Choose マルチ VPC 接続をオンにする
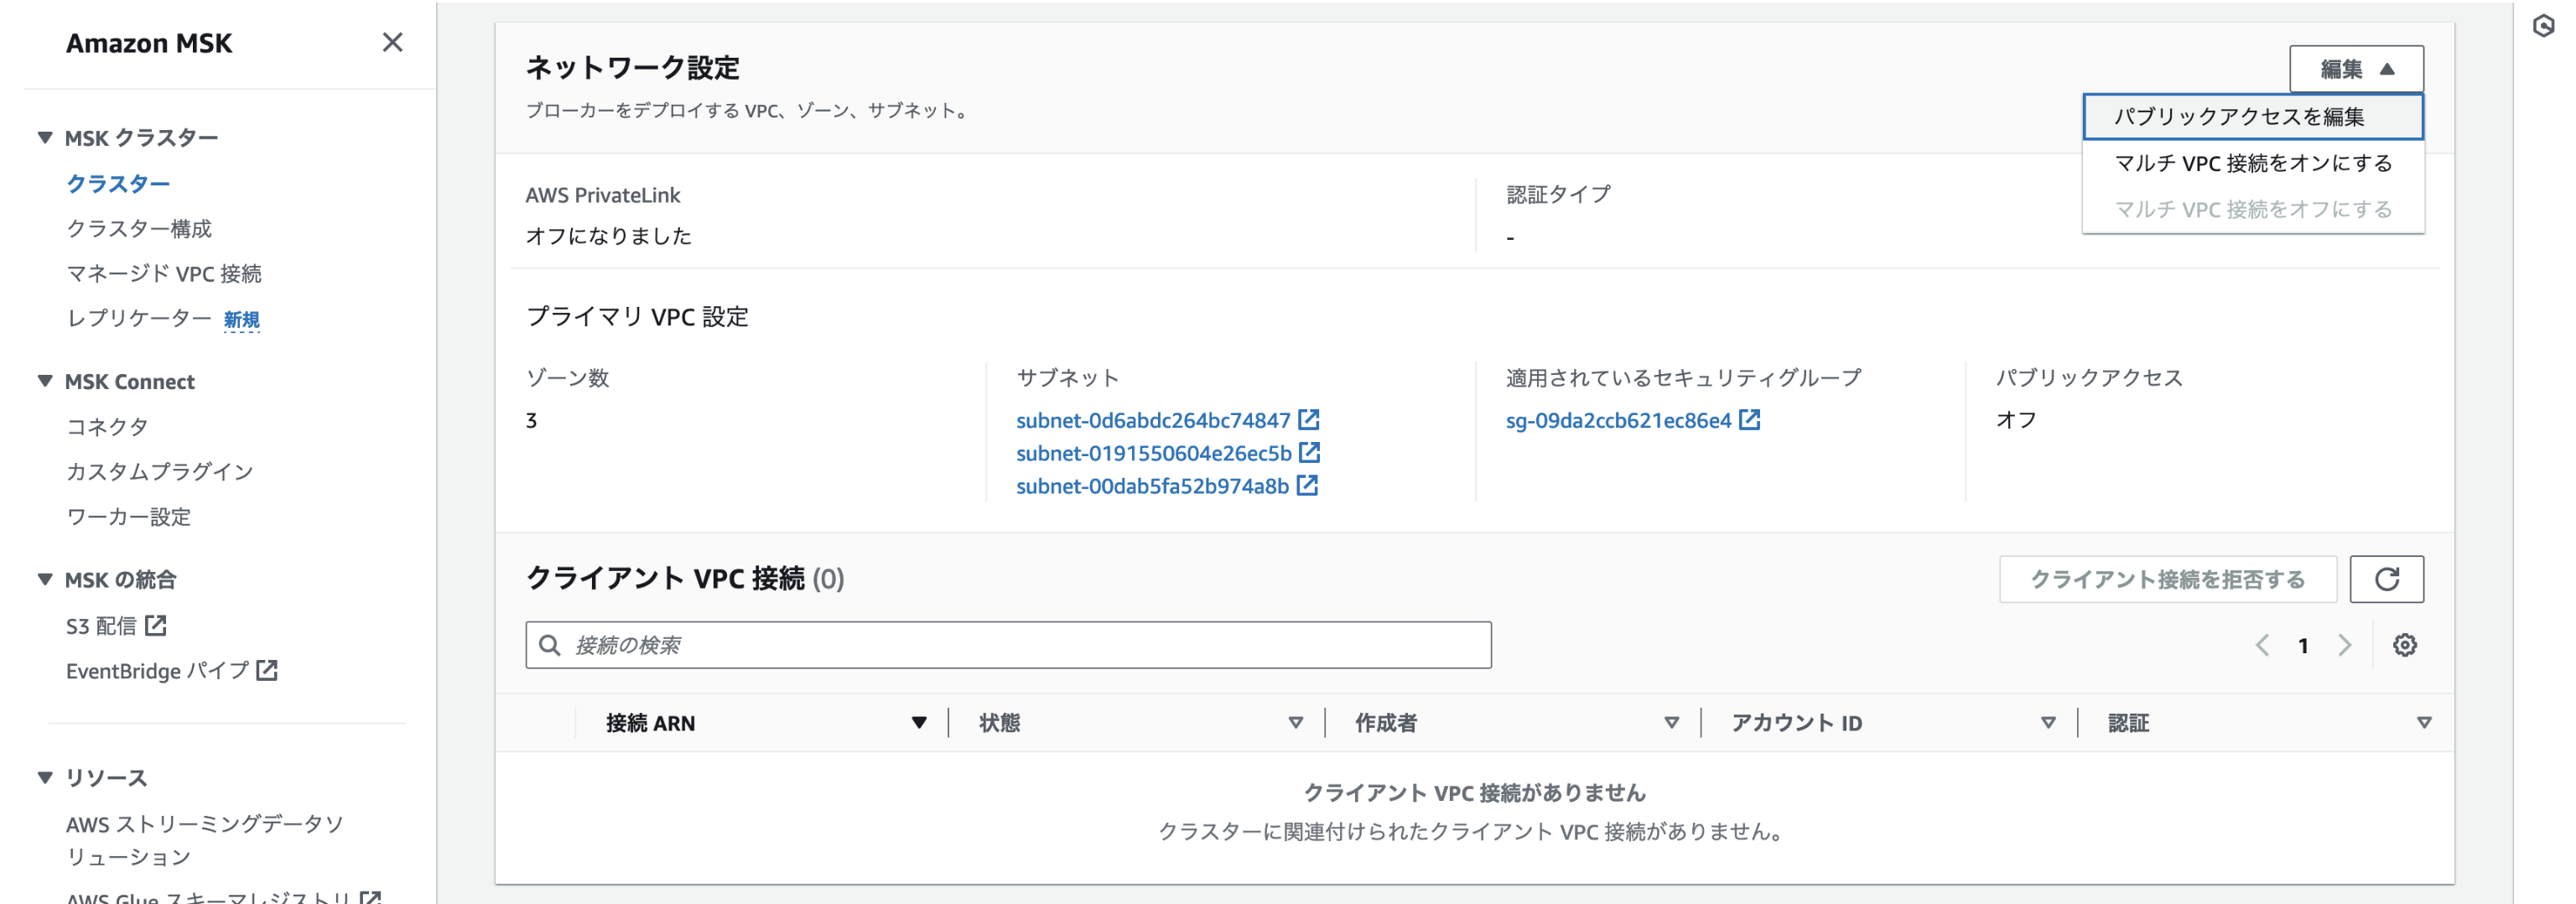The height and width of the screenshot is (904, 2576). pos(2253,163)
